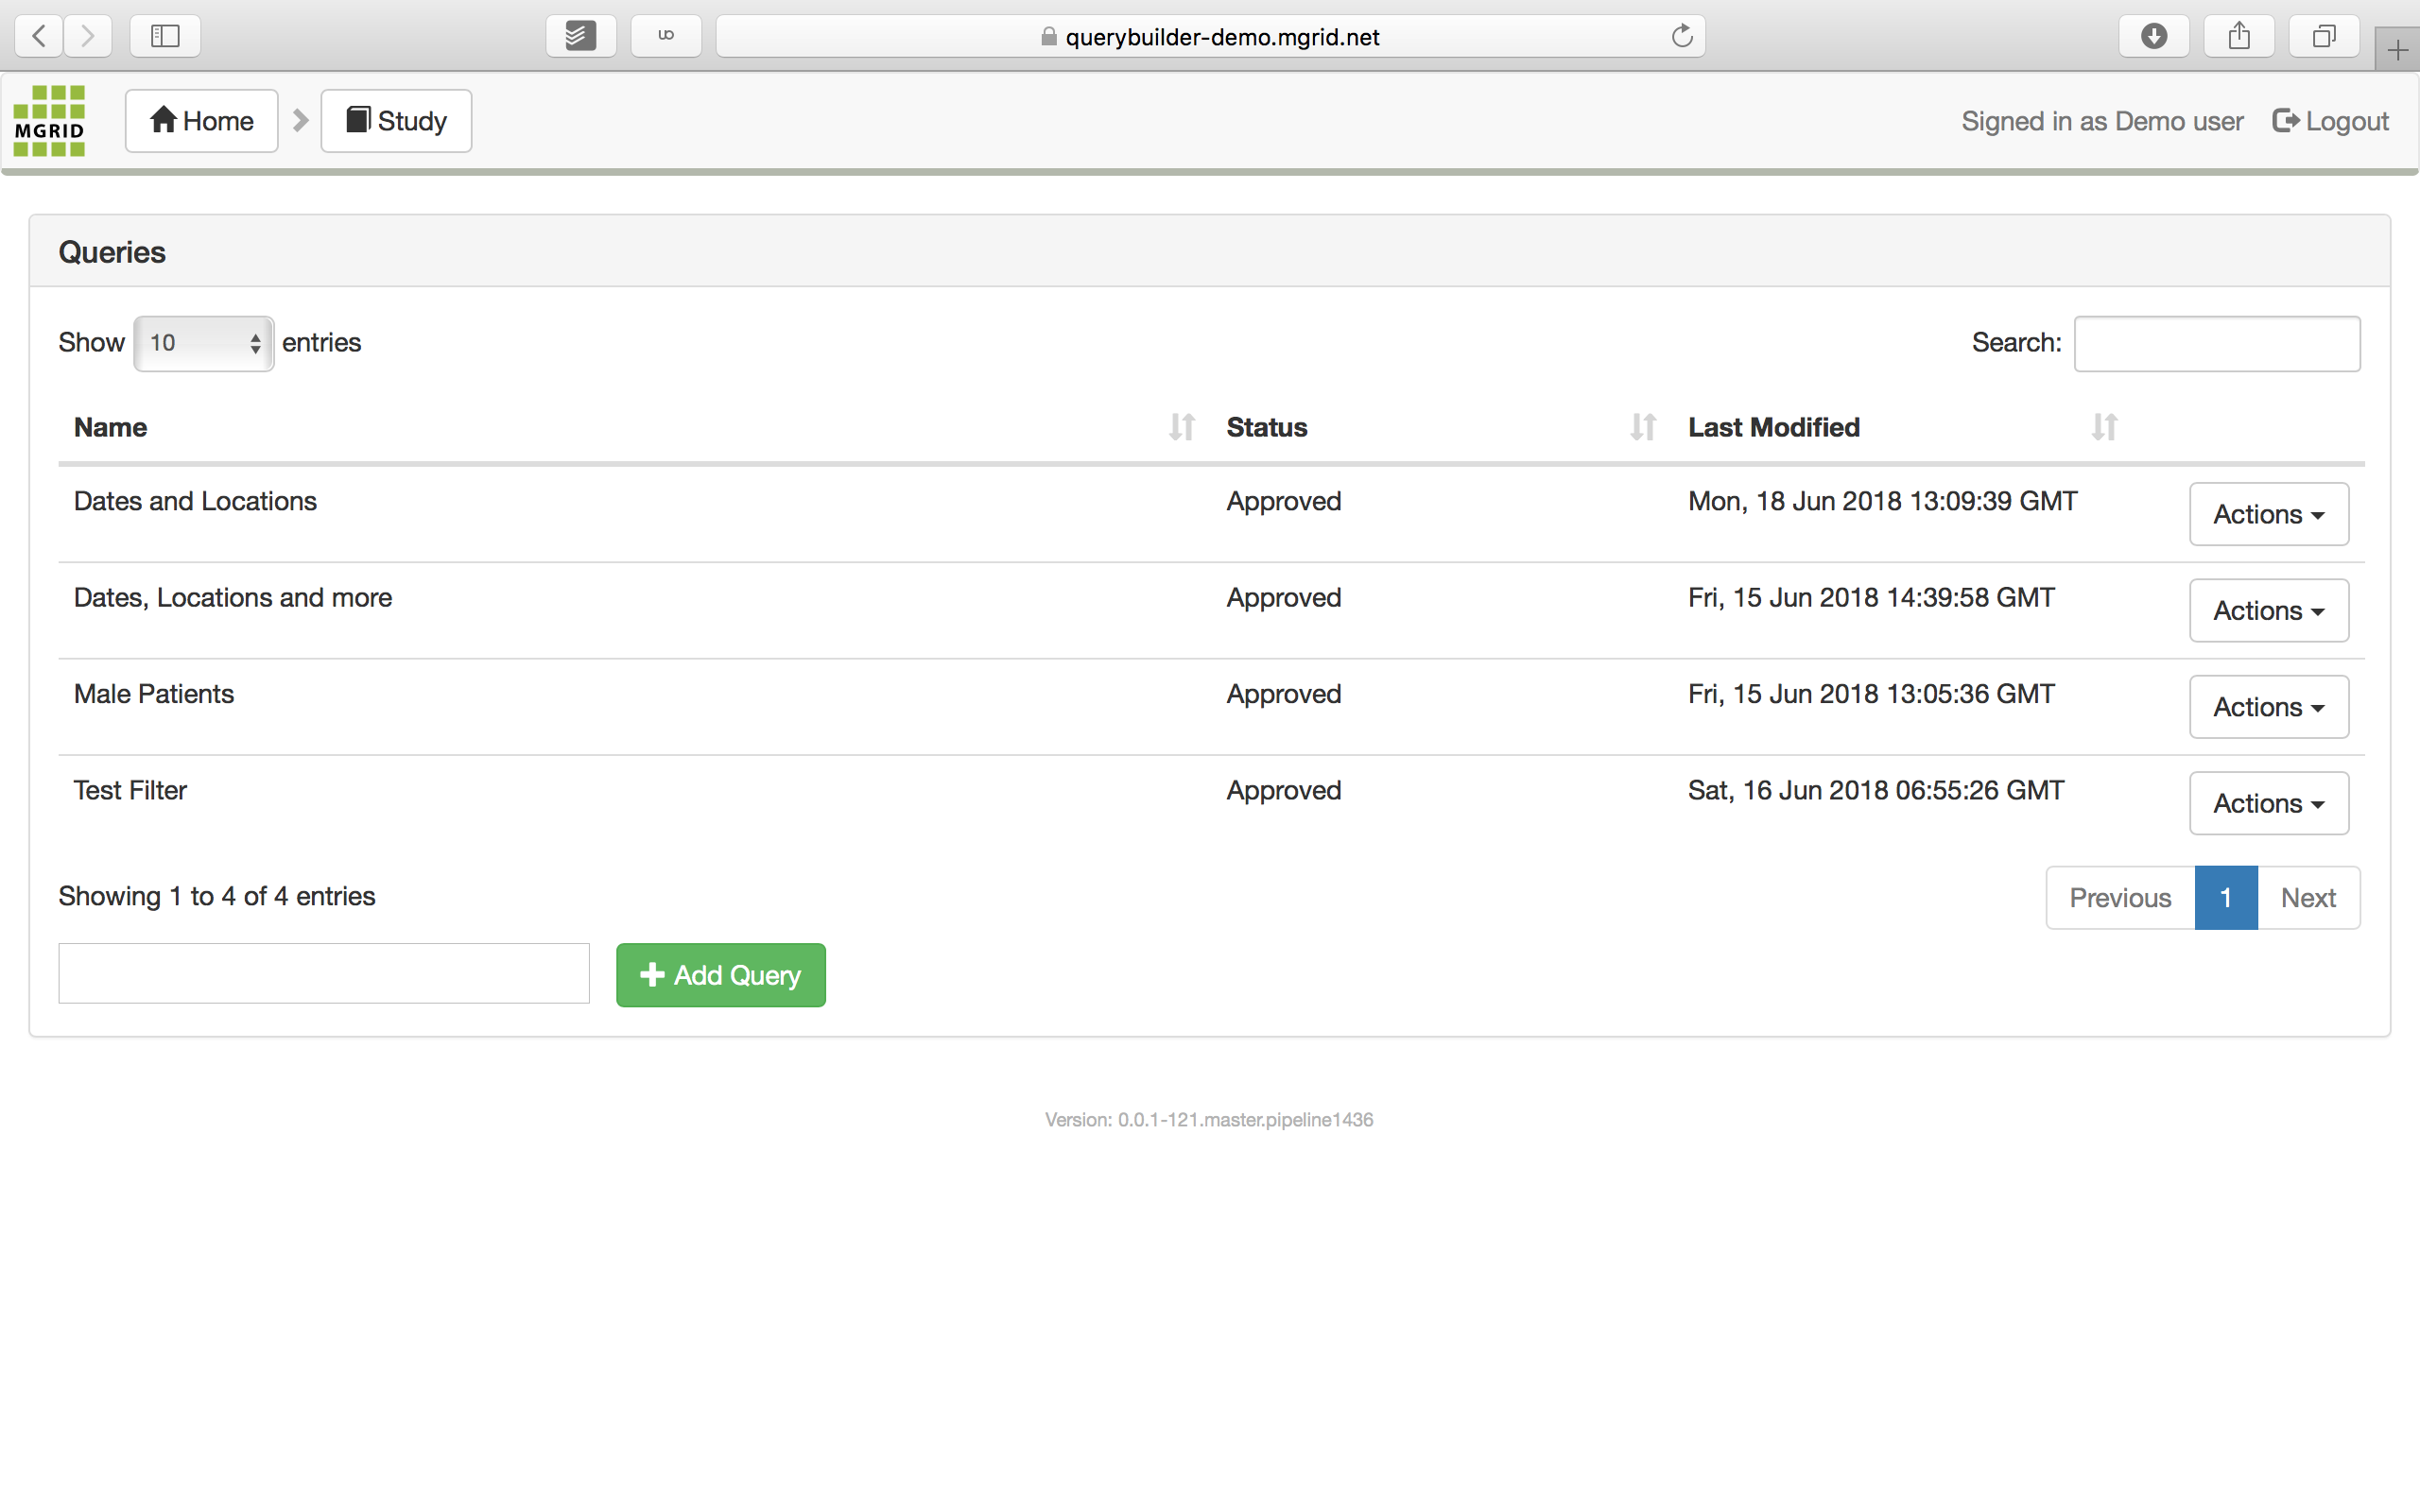Image resolution: width=2420 pixels, height=1512 pixels.
Task: Open the stacked-layers extension icon
Action: (x=580, y=36)
